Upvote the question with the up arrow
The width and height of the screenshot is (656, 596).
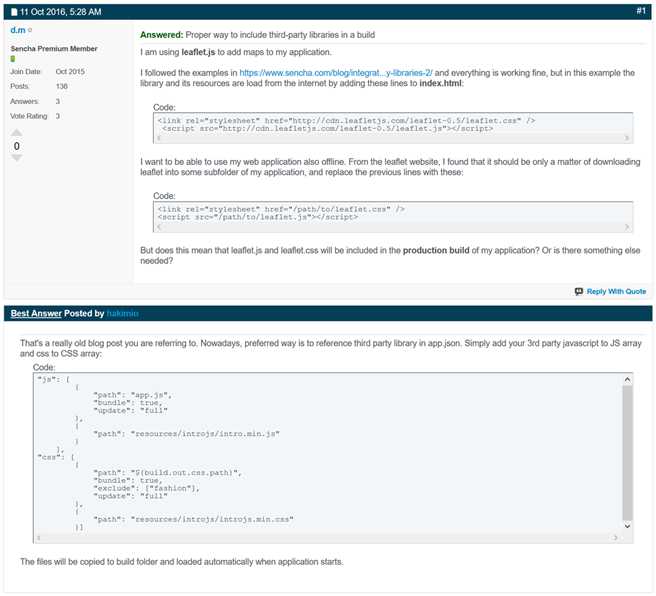16,133
